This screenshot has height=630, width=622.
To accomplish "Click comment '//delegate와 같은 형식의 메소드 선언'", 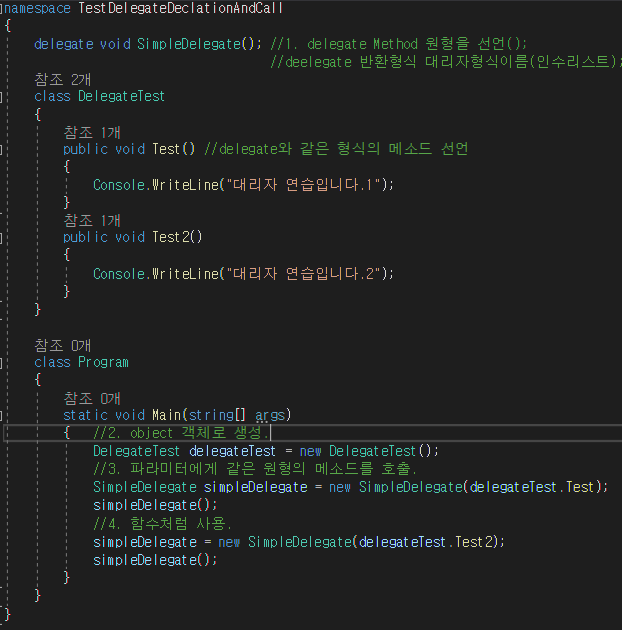I will tap(336, 149).
